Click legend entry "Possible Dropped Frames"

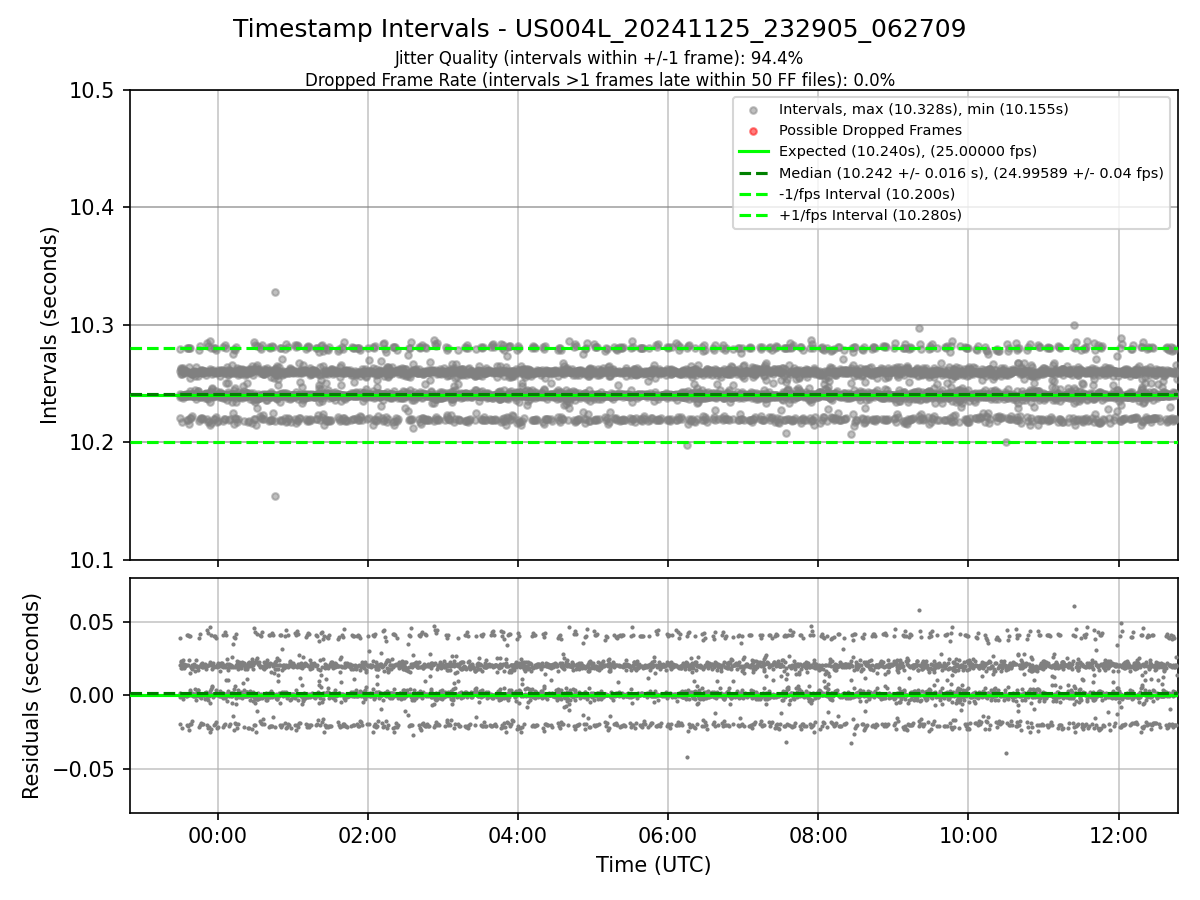870,130
